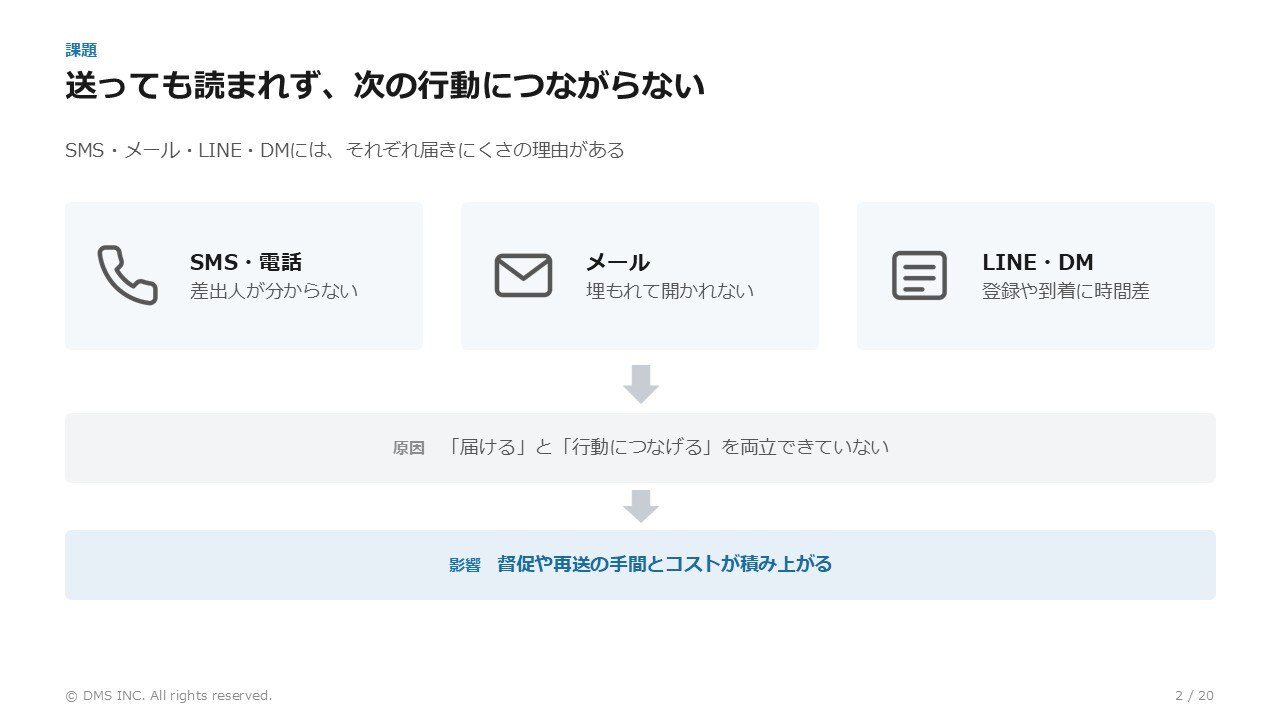Viewport: 1280px width, 720px height.
Task: Click the gray down arrow above the 原因 box
Action: tap(640, 384)
